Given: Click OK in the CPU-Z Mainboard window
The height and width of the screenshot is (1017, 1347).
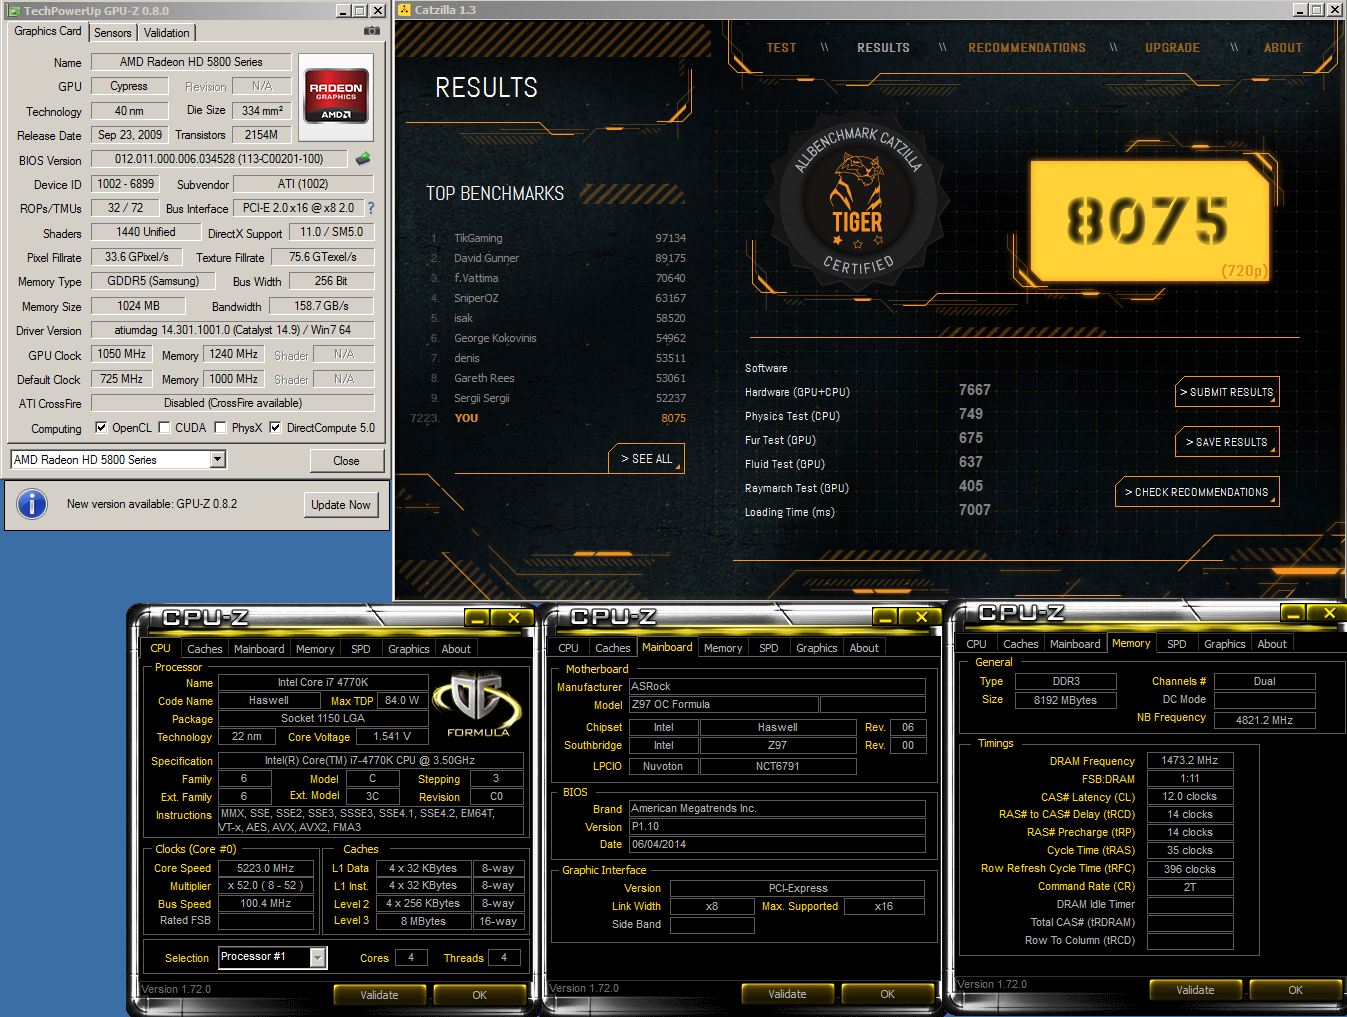Looking at the screenshot, I should point(887,994).
